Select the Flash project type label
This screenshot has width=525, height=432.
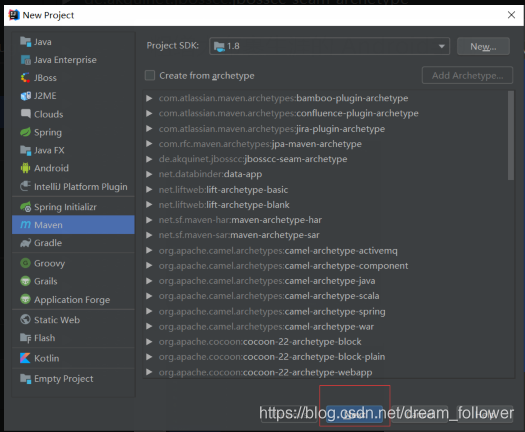point(45,338)
